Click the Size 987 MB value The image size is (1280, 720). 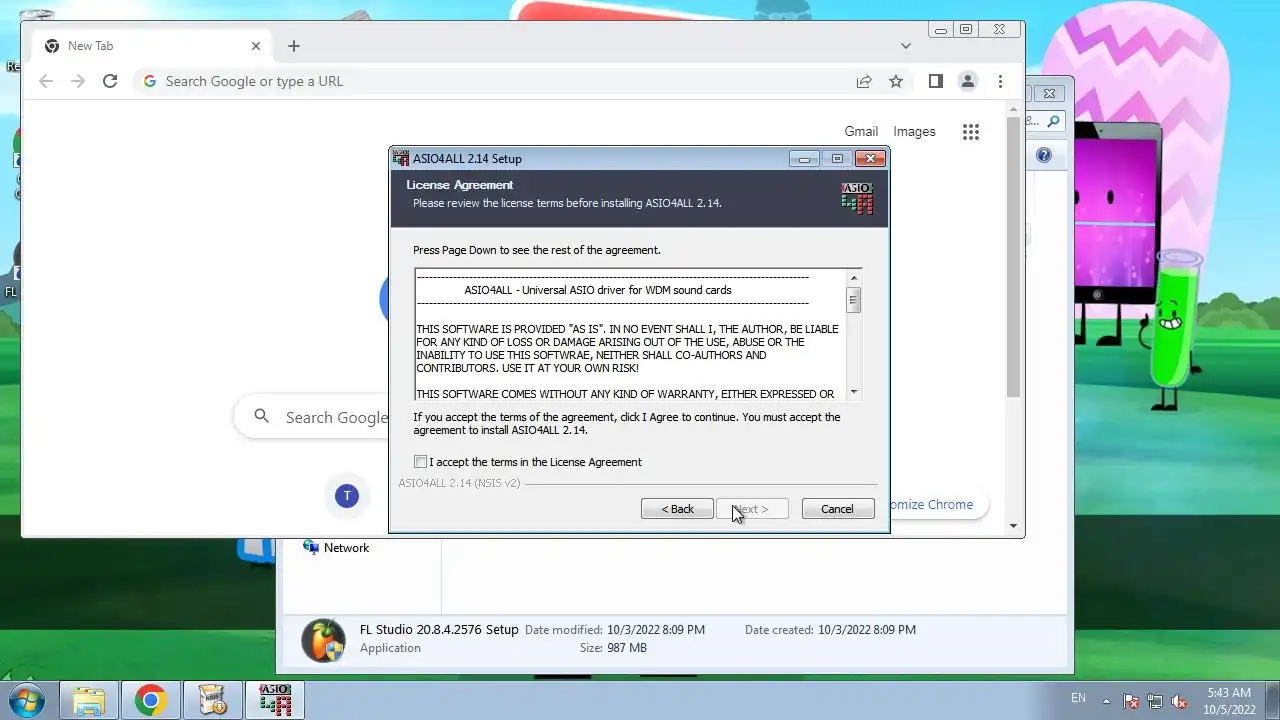point(627,648)
